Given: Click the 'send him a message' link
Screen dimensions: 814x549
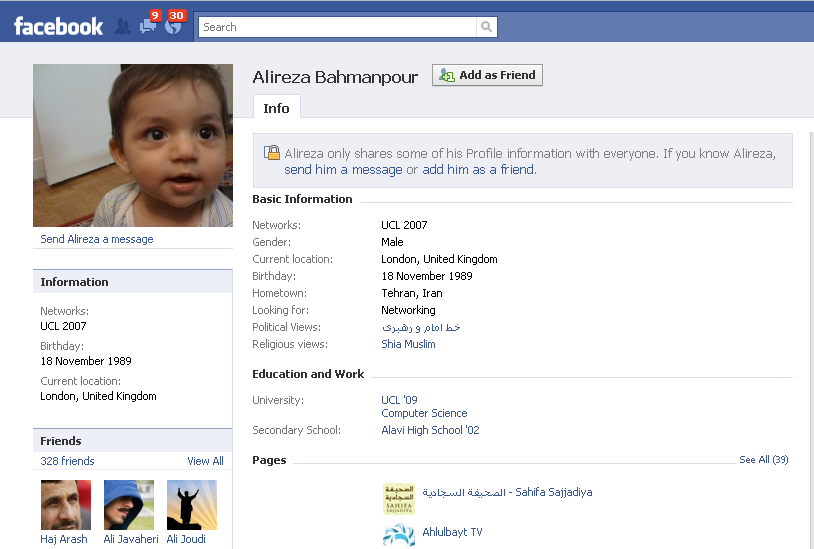Looking at the screenshot, I should (343, 170).
